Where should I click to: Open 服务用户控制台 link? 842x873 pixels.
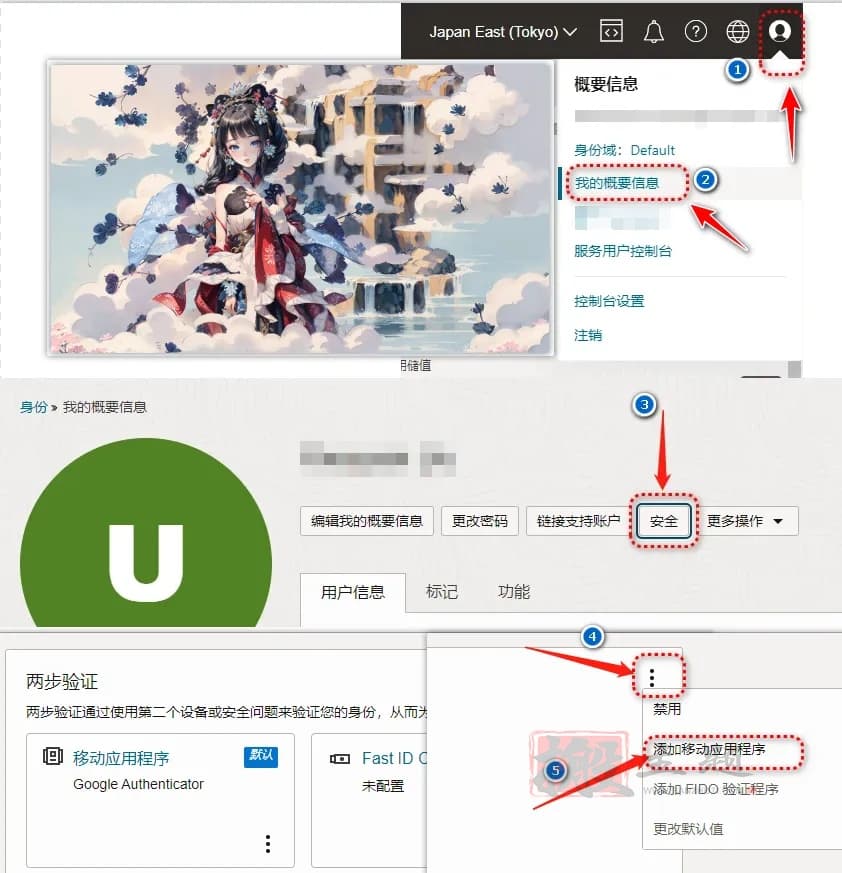point(623,251)
